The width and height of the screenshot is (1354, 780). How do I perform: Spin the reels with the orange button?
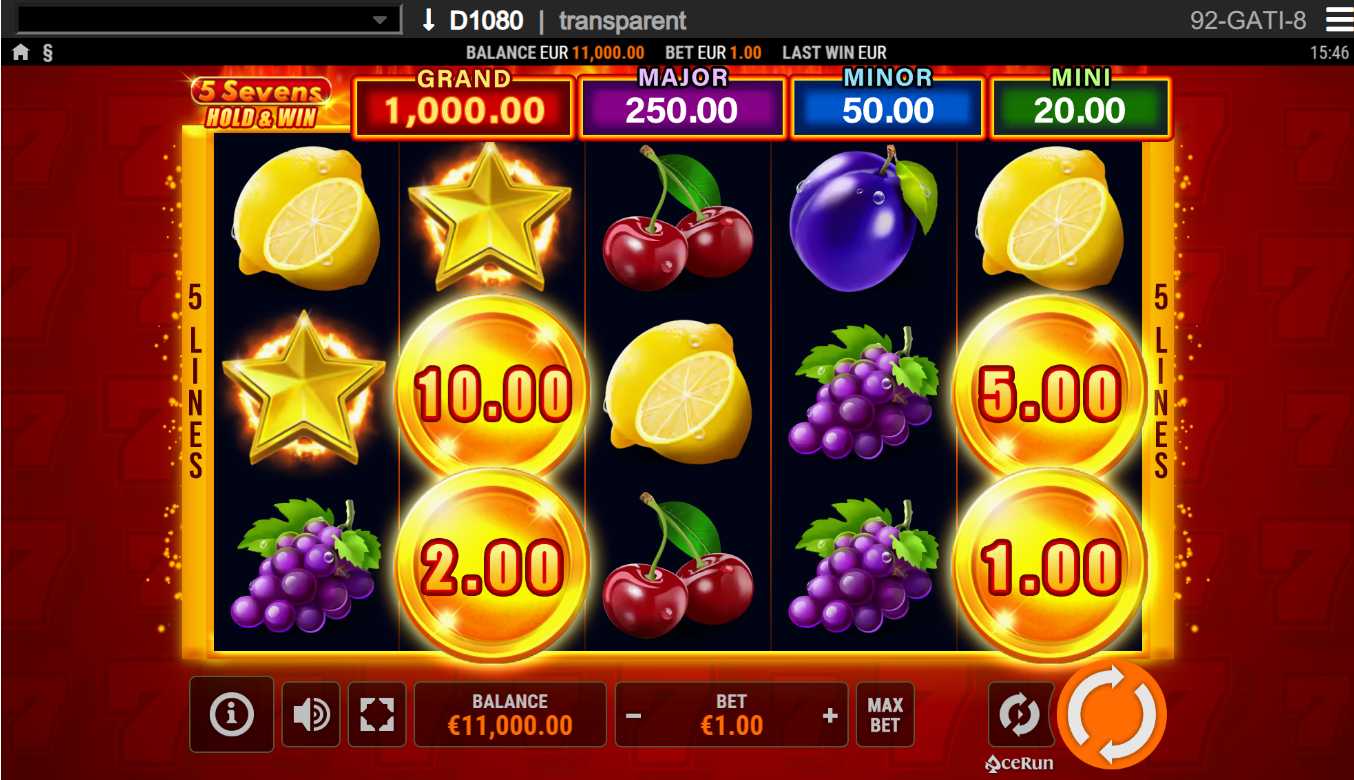click(1112, 715)
